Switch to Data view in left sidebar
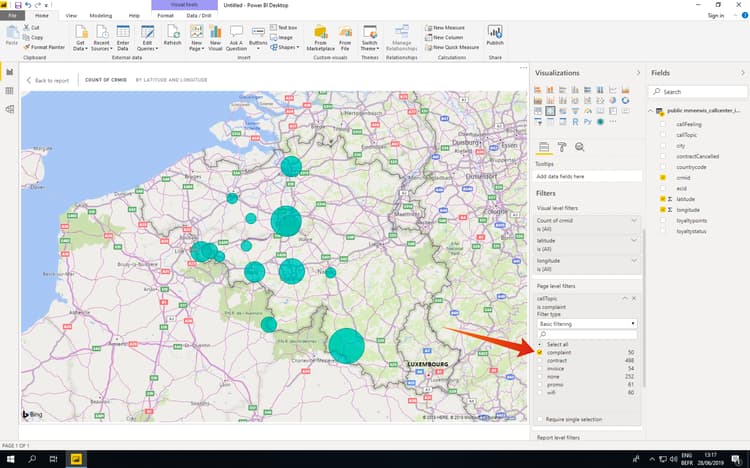Screen dimensions: 750x468 (x=10, y=91)
